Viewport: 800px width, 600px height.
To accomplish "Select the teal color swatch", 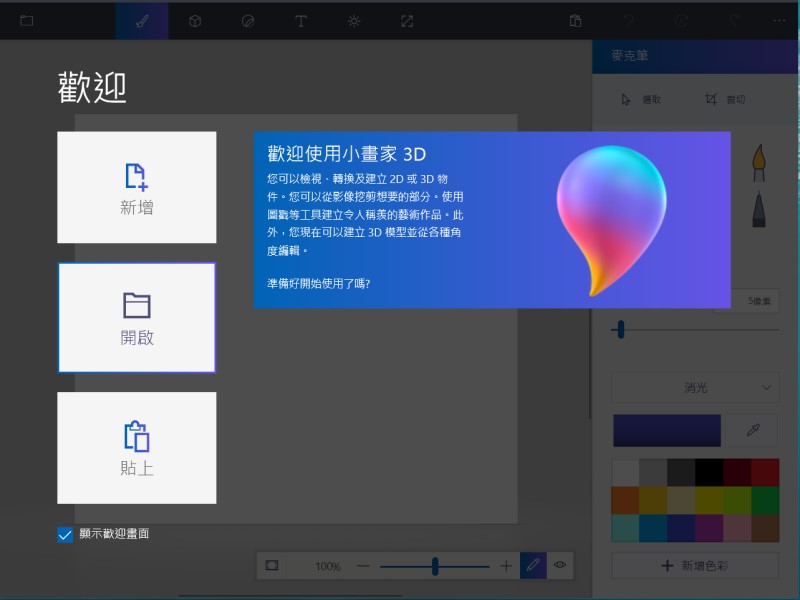I will tap(625, 528).
